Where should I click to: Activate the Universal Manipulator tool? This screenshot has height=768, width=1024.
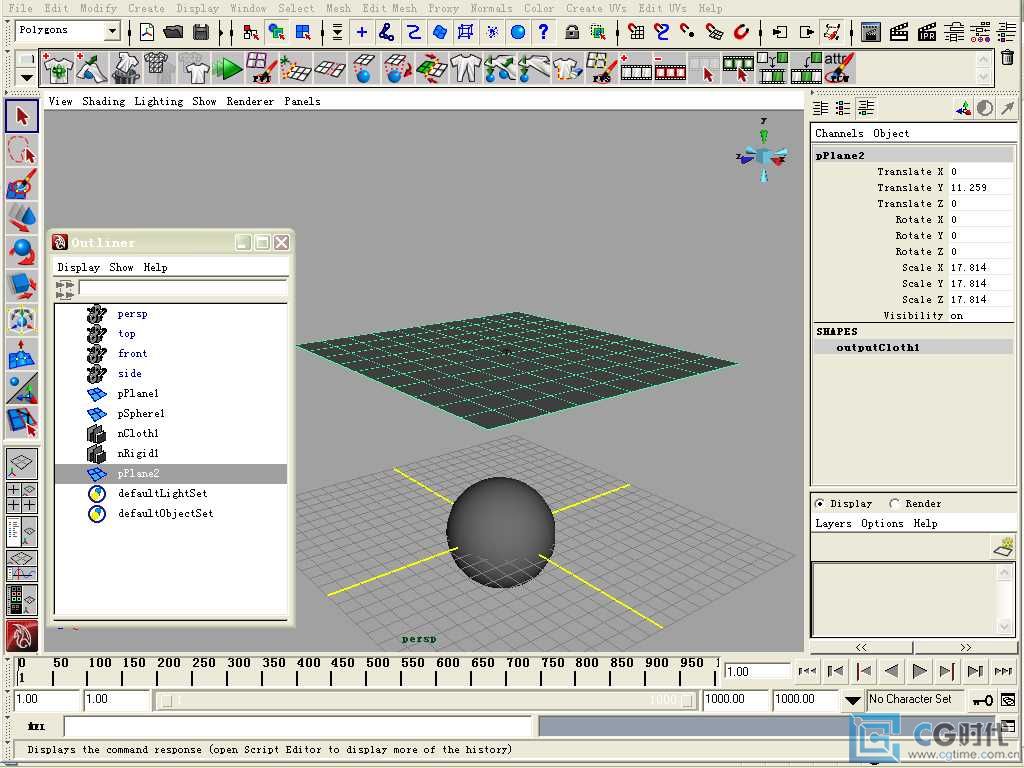22,319
